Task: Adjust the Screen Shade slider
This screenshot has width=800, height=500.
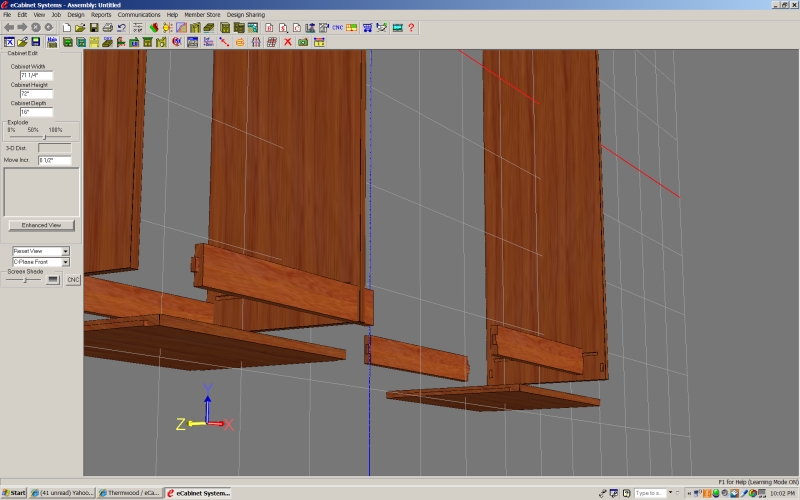Action: pos(25,280)
